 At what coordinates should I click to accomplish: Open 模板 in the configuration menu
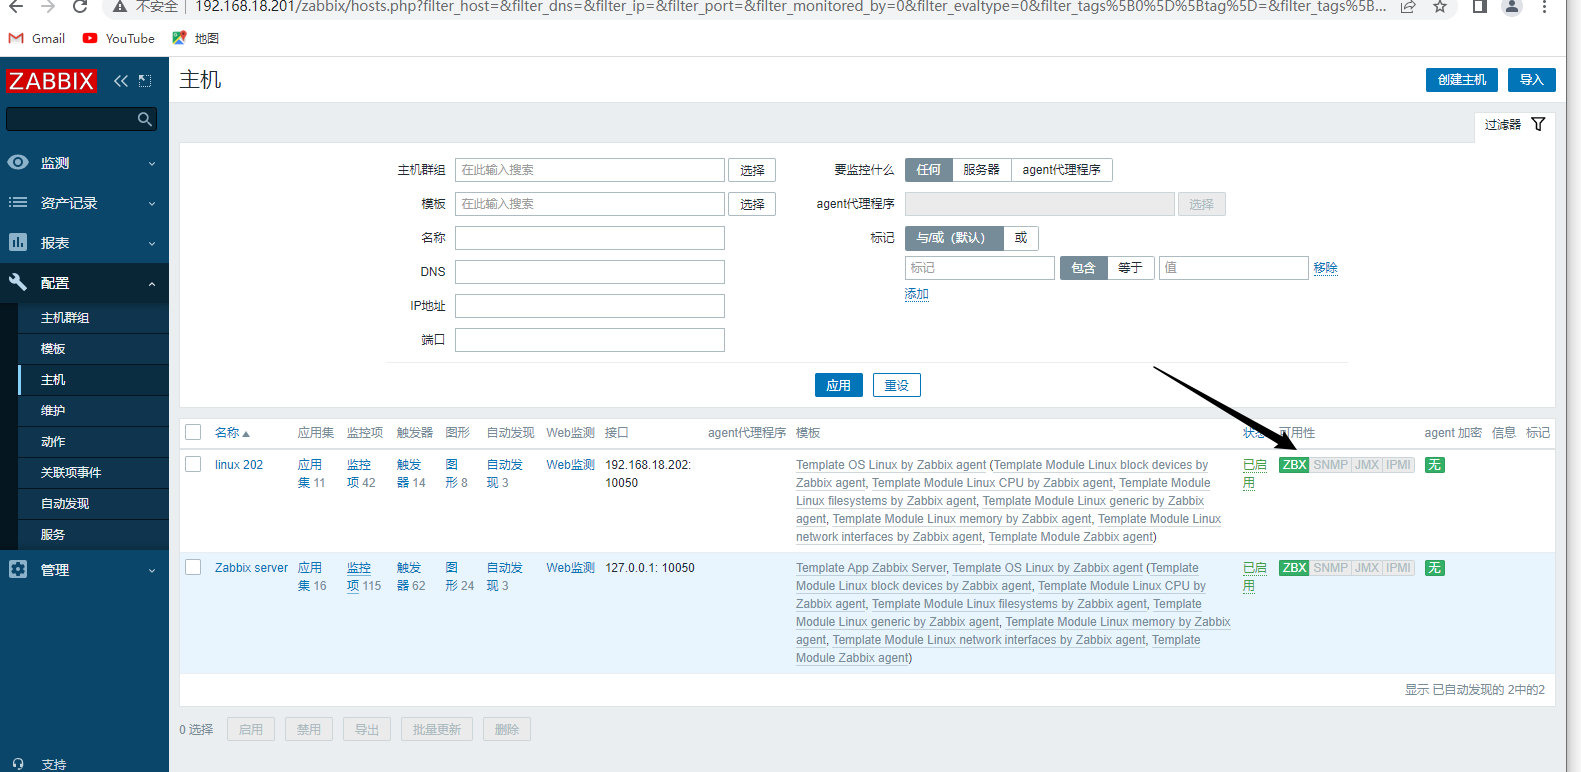click(x=53, y=349)
